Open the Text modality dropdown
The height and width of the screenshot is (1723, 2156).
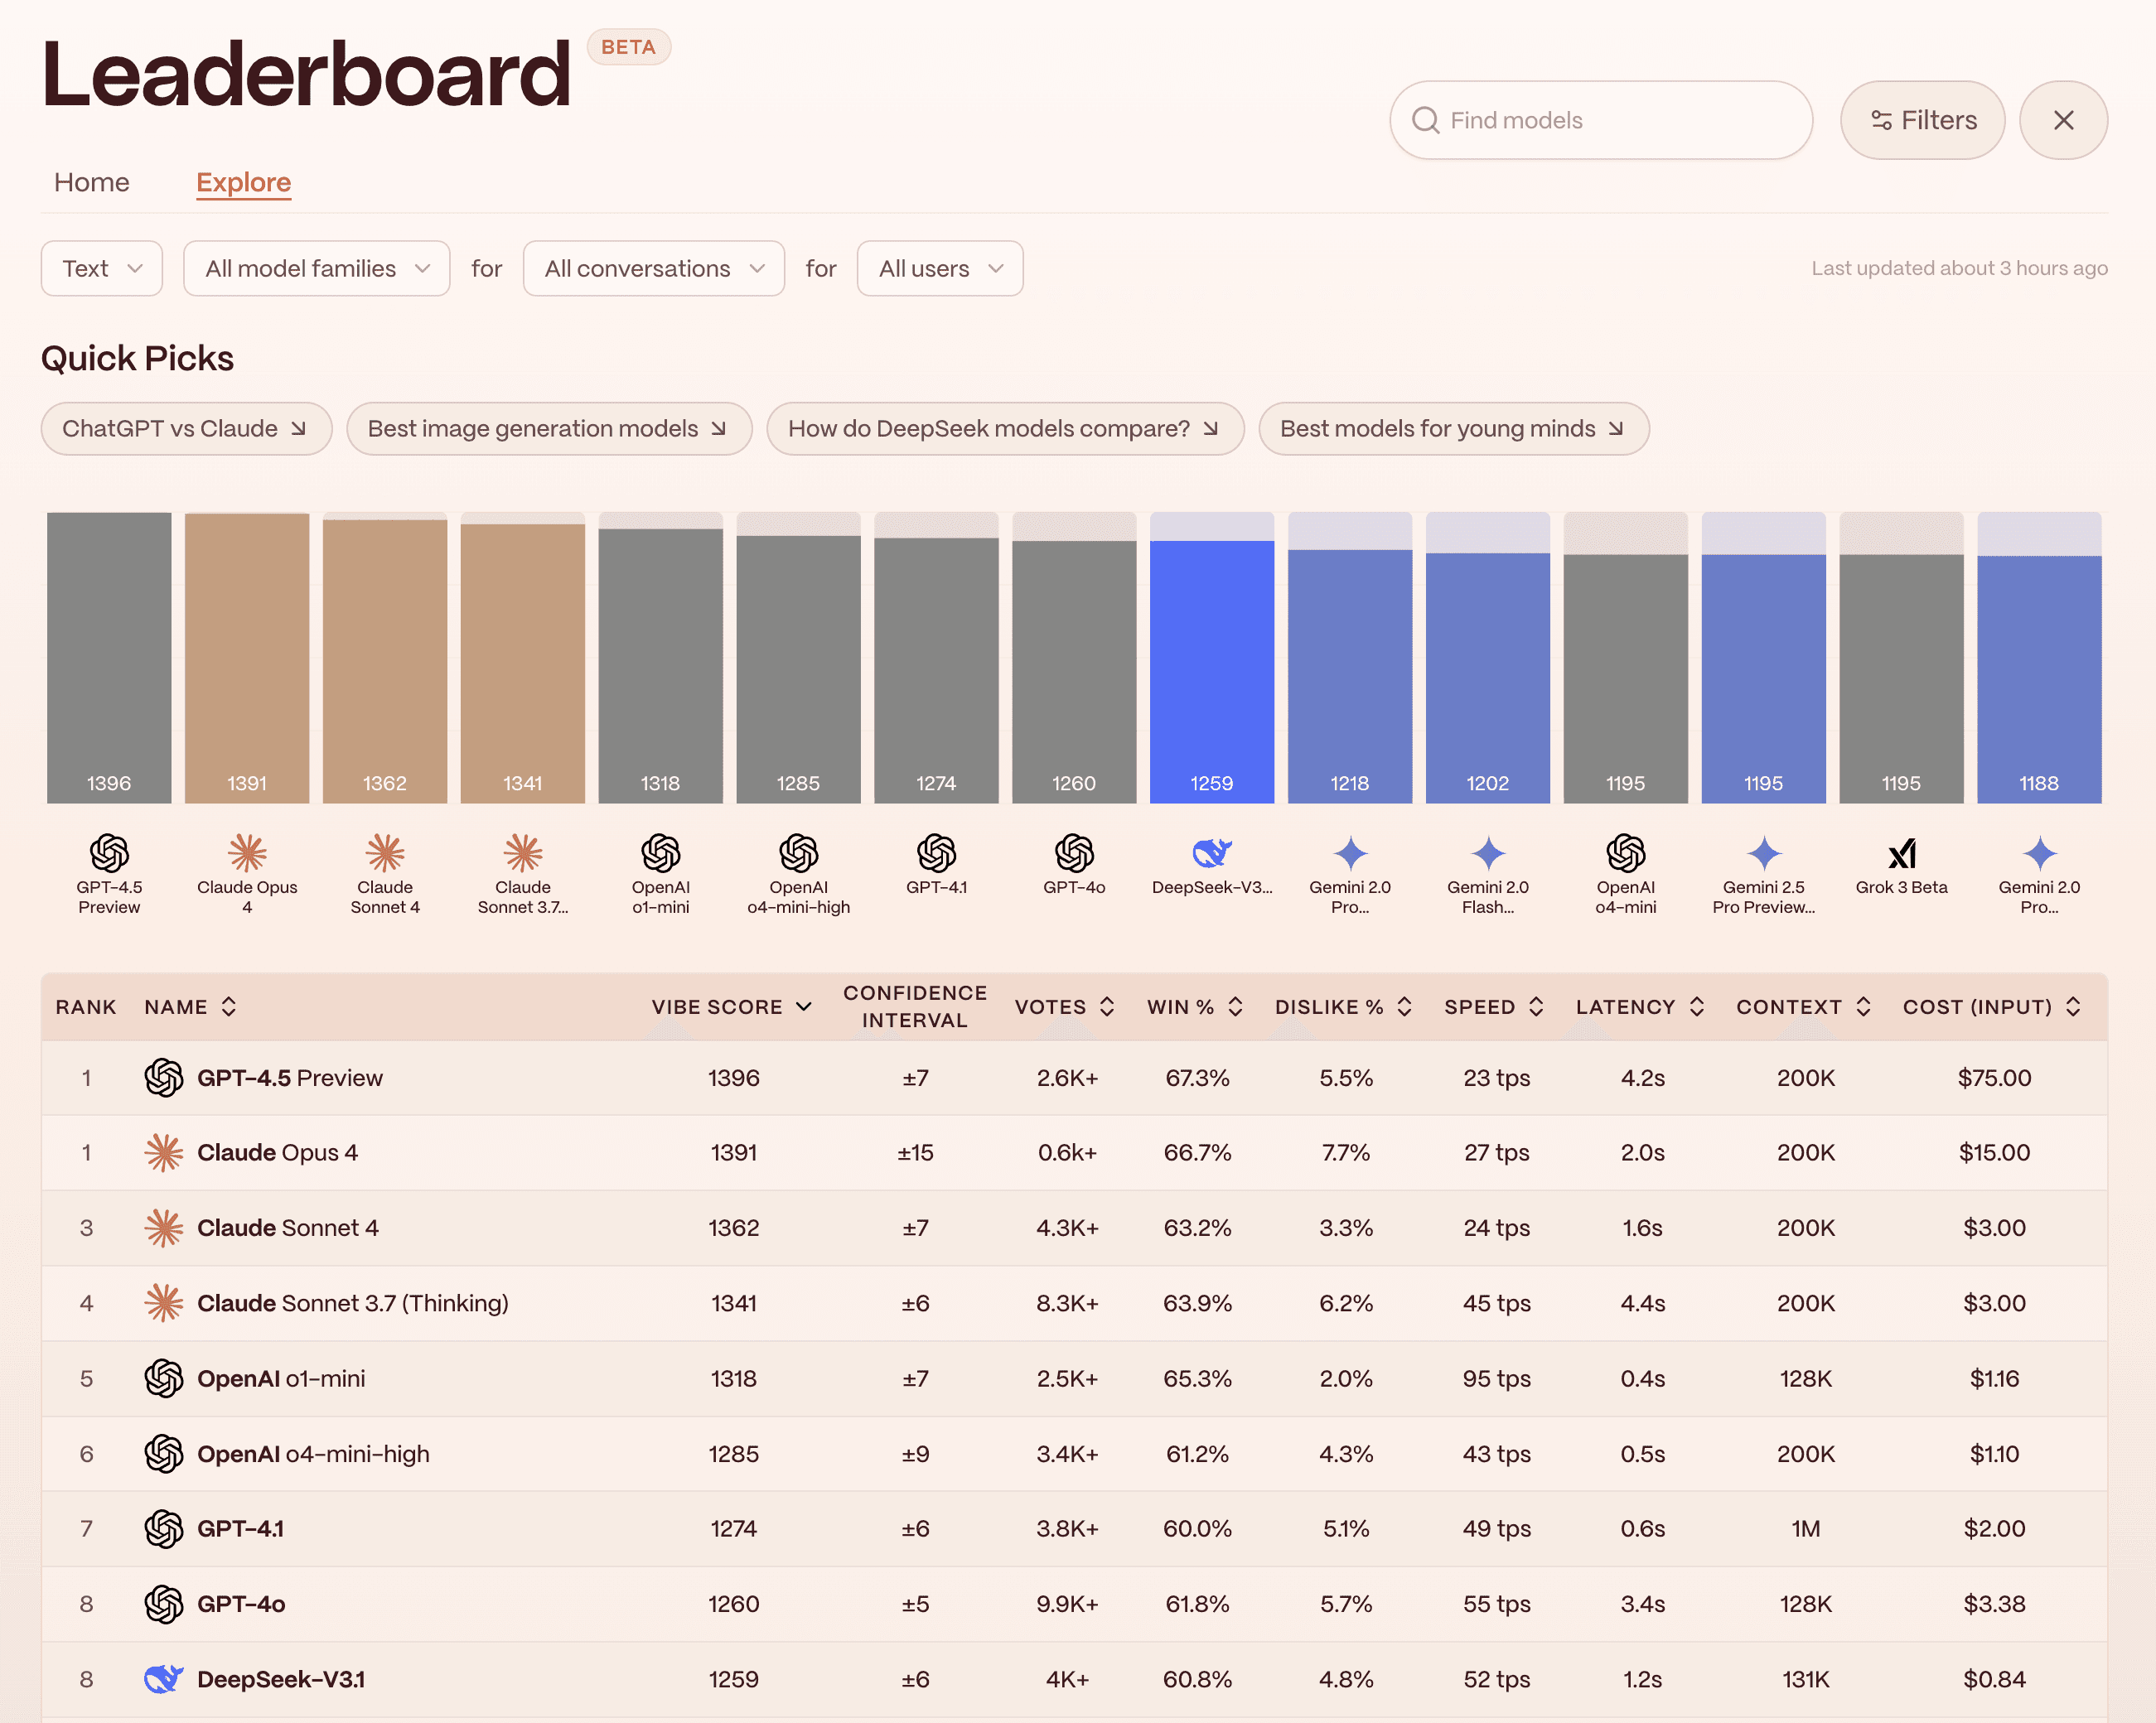[101, 268]
